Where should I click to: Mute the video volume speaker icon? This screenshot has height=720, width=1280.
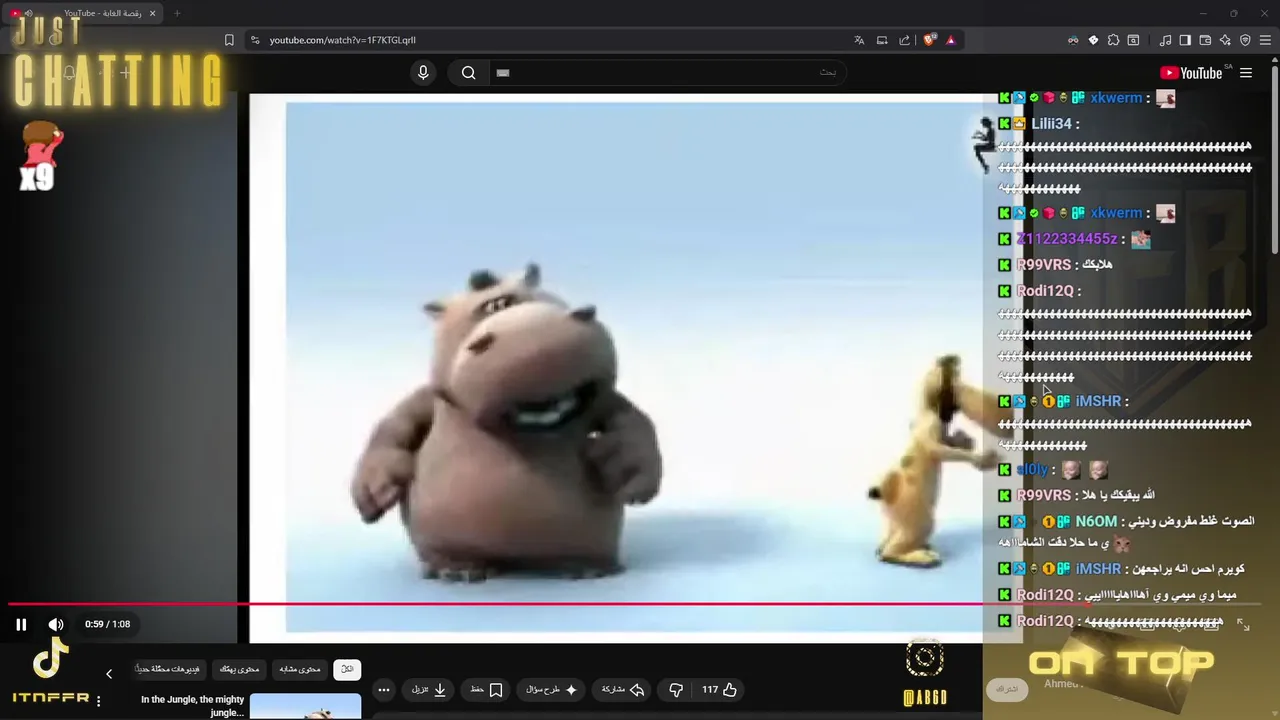[56, 624]
